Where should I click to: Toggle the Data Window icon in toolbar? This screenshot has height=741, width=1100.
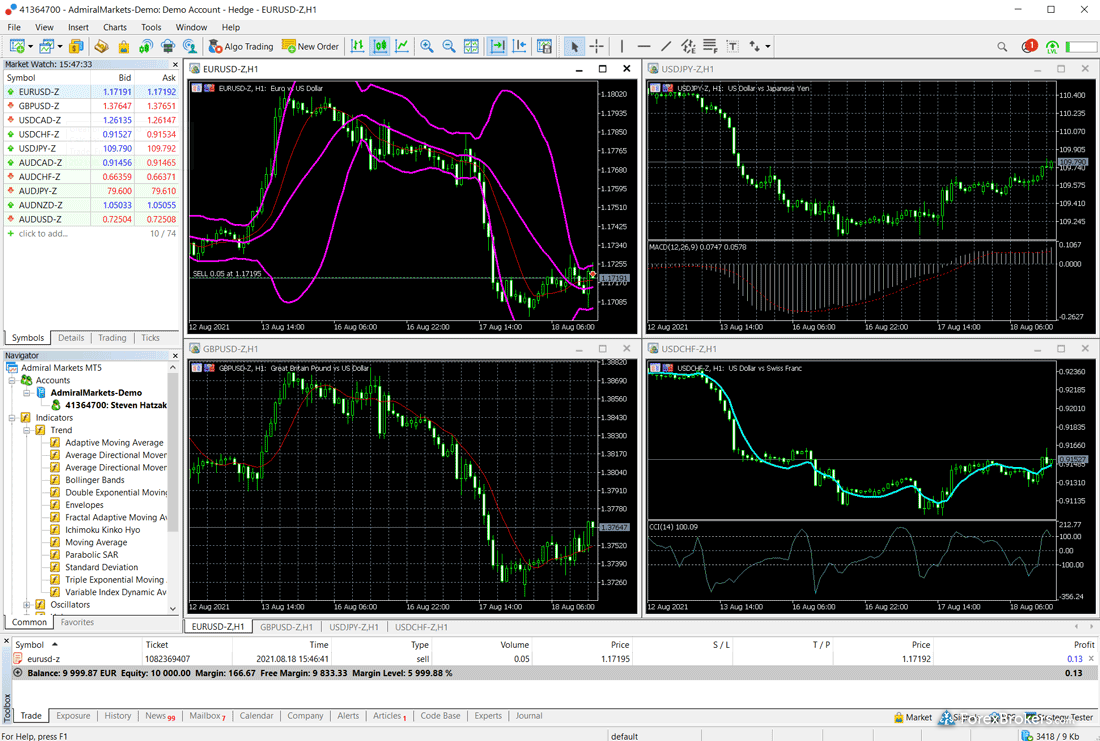coord(102,46)
